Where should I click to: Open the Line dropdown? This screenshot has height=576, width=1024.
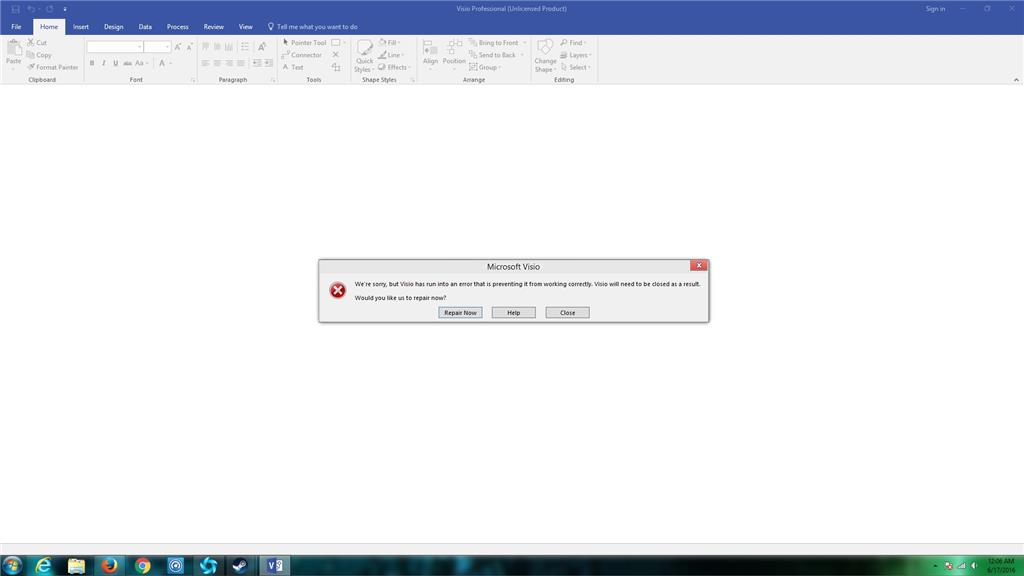[x=391, y=55]
